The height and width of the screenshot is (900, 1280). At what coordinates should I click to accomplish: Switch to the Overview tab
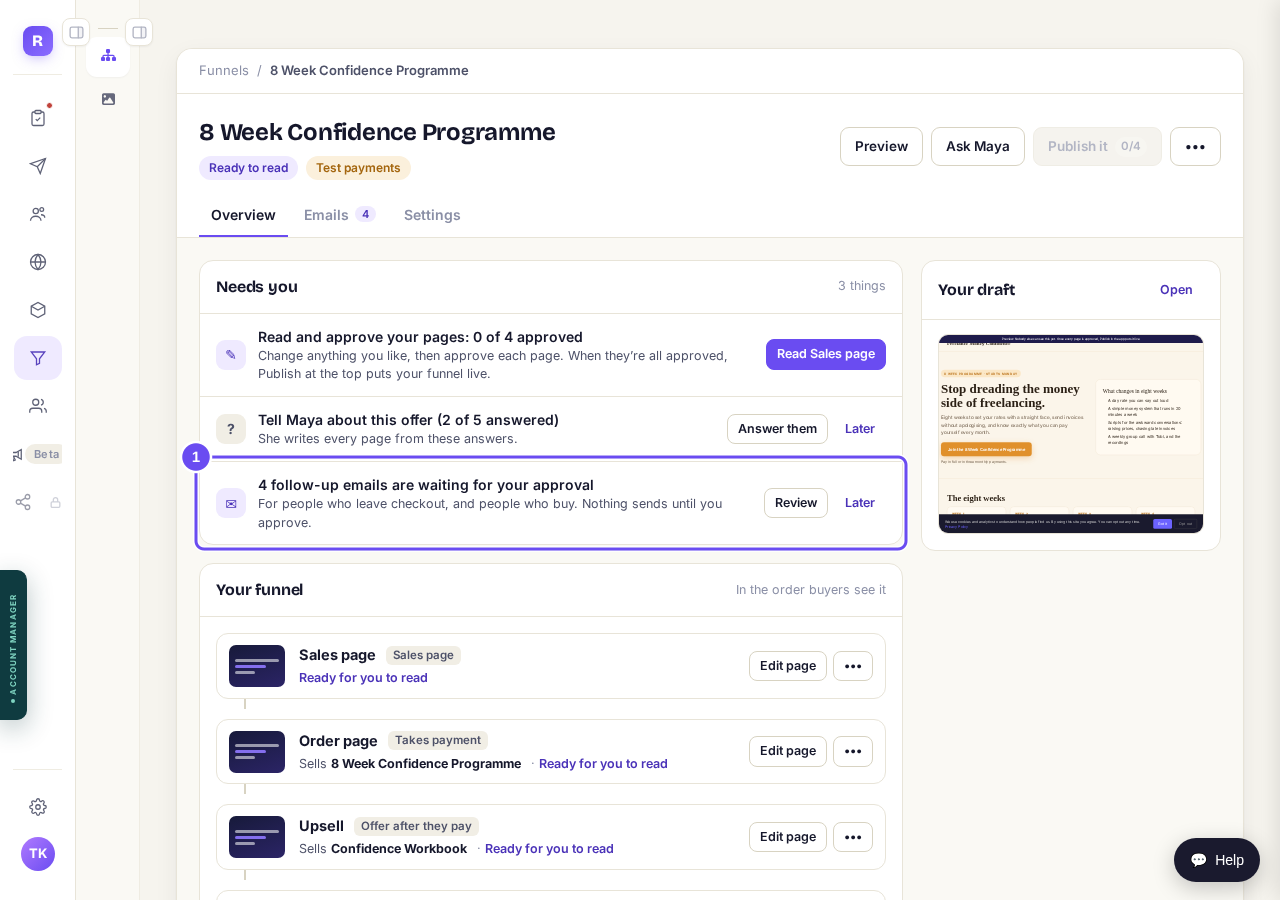click(243, 215)
